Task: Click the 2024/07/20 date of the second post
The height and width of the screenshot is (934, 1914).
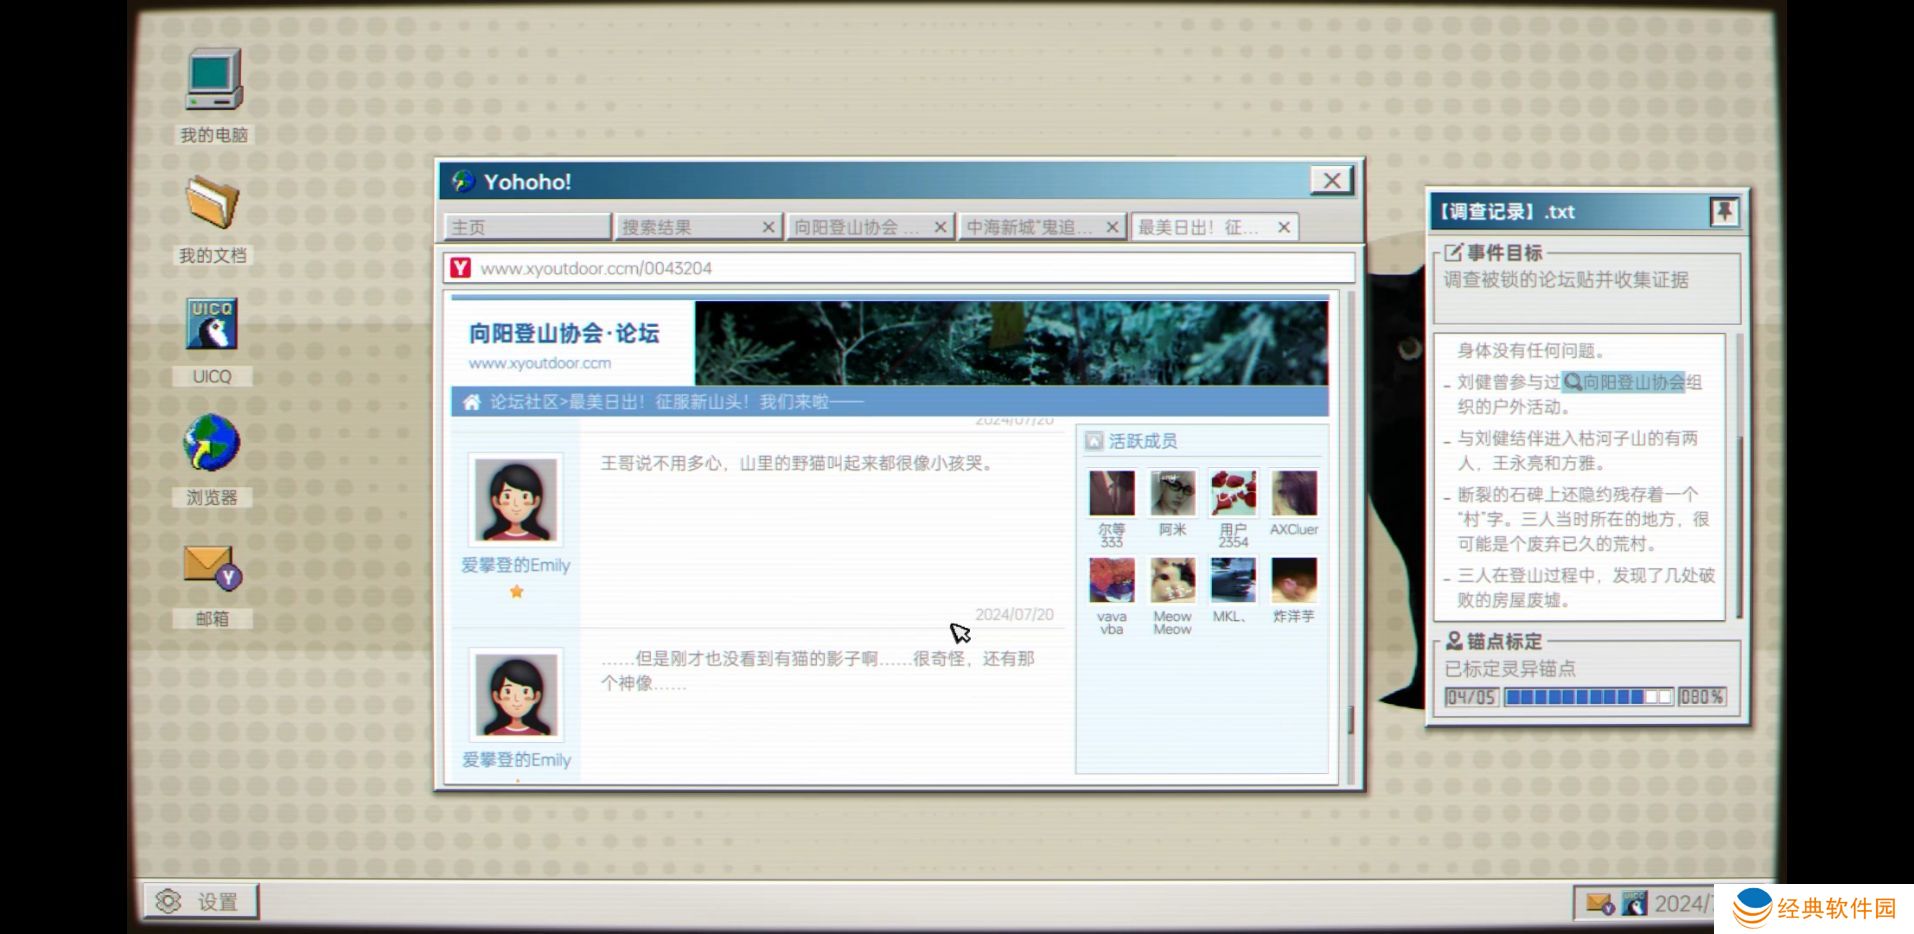Action: click(1014, 614)
